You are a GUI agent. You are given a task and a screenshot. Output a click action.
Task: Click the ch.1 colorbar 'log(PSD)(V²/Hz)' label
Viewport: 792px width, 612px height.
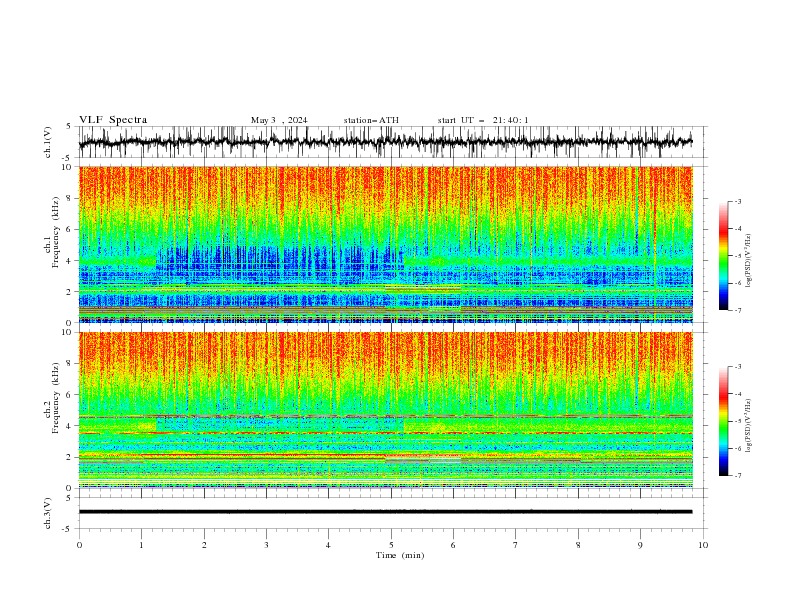[x=748, y=261]
